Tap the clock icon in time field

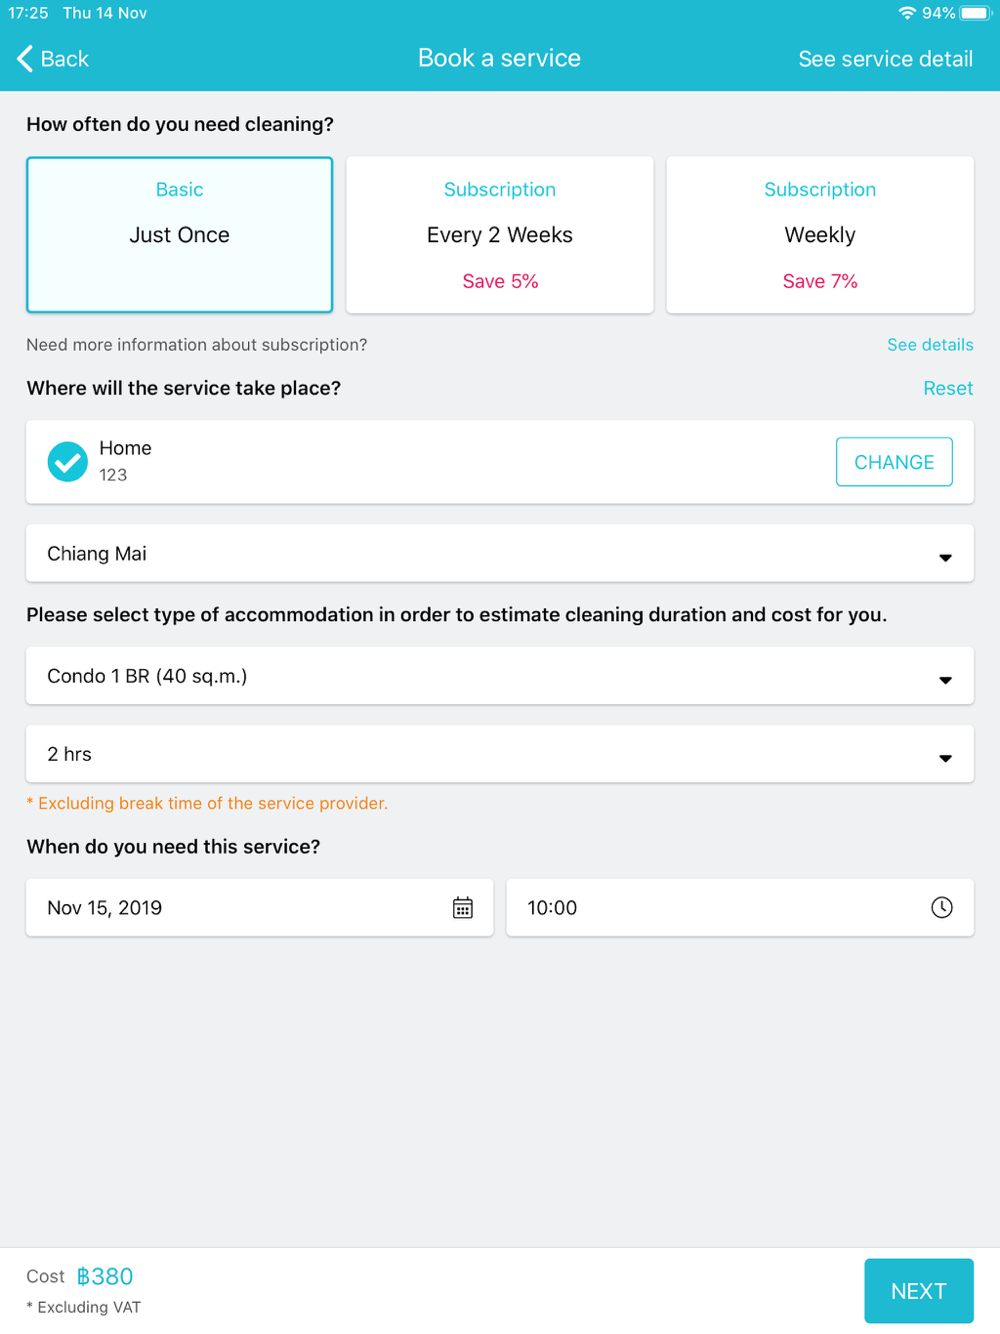(942, 907)
